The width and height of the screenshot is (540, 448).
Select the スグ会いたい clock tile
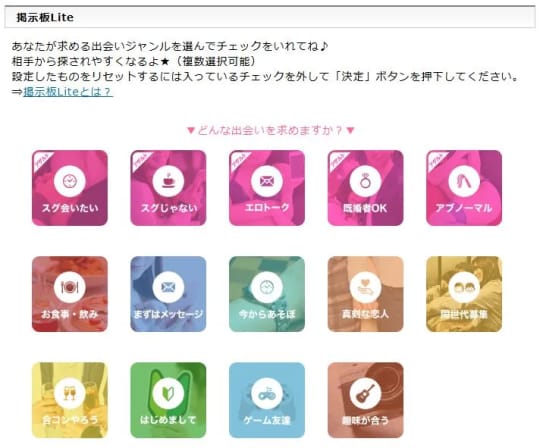coord(70,188)
